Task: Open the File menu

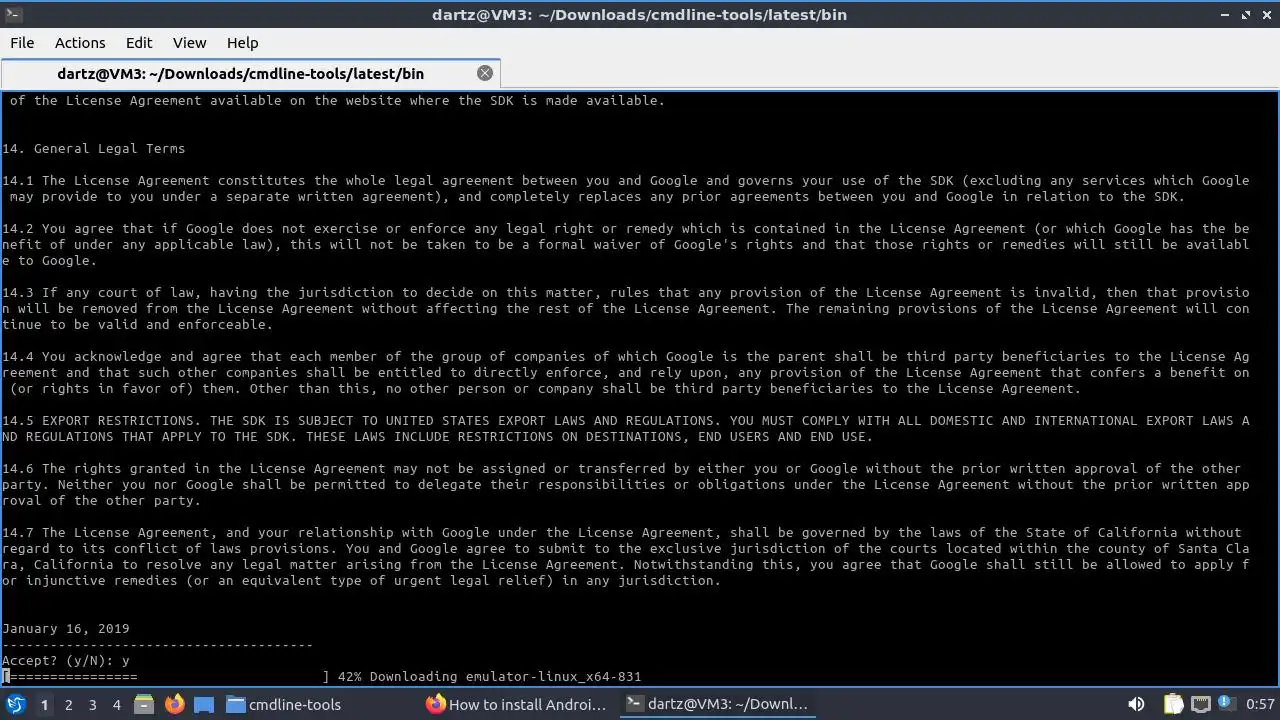Action: click(x=22, y=42)
